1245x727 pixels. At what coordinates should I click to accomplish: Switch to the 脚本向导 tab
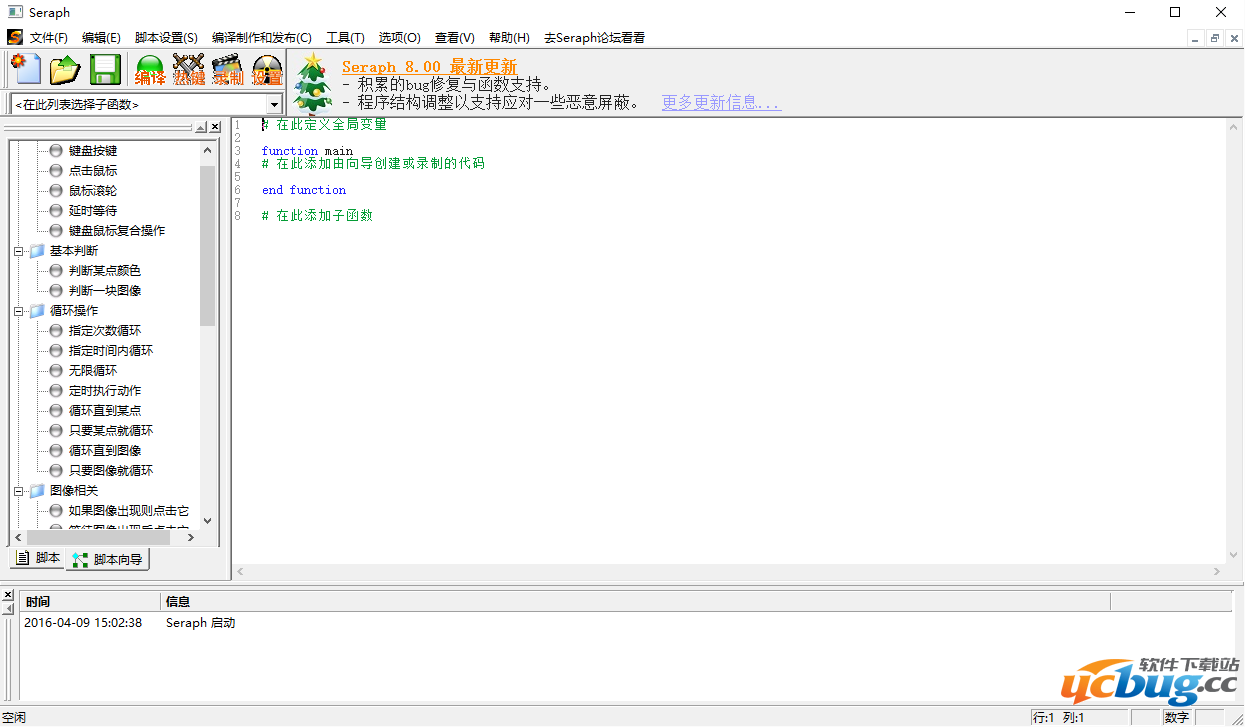tap(108, 559)
